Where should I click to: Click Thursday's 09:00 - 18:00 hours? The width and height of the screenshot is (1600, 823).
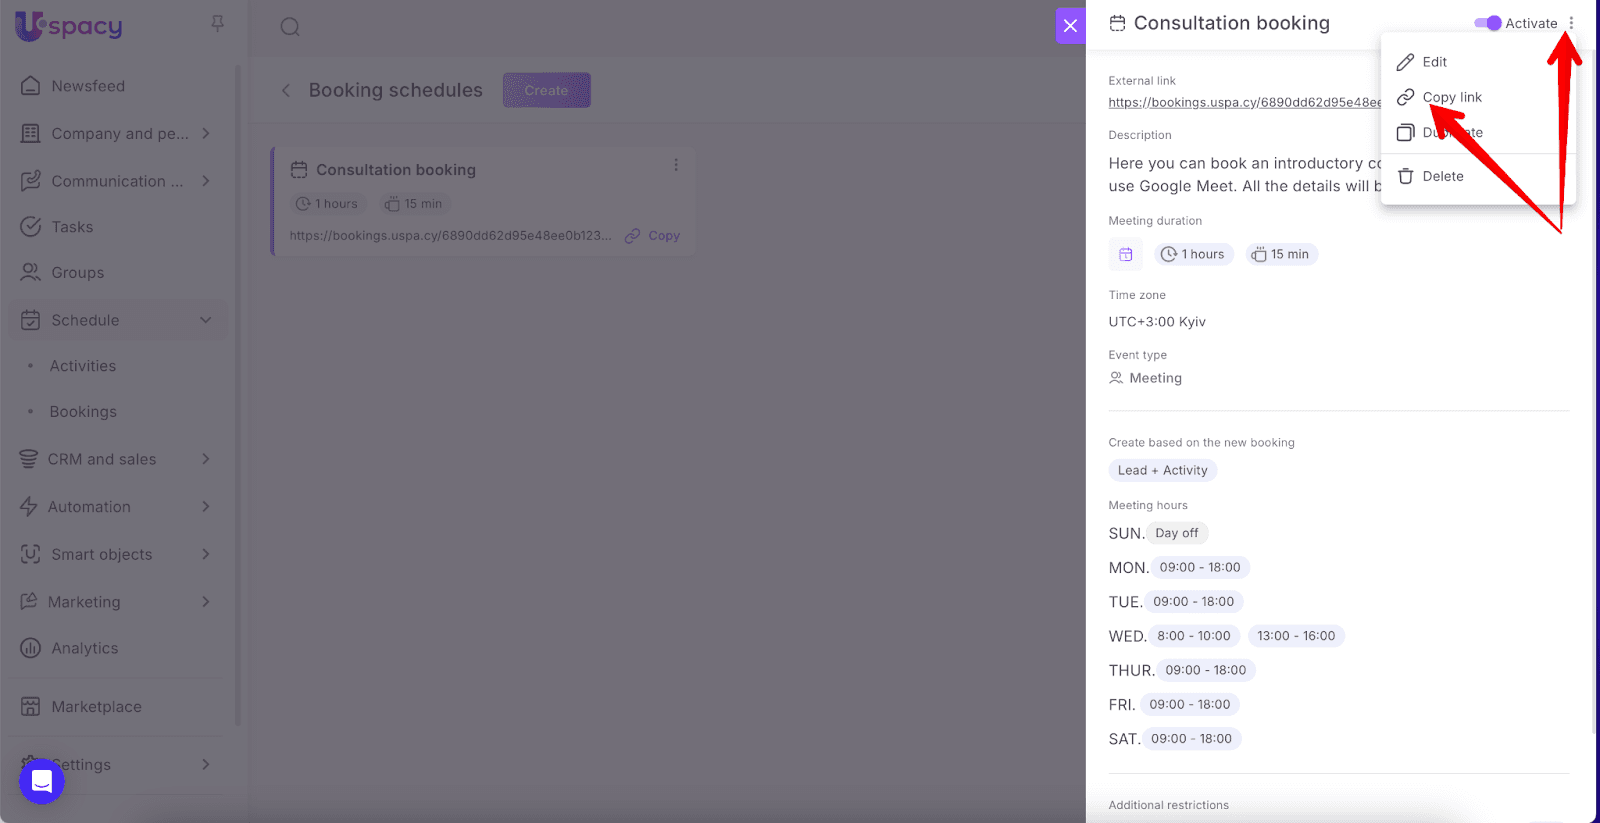tap(1206, 670)
